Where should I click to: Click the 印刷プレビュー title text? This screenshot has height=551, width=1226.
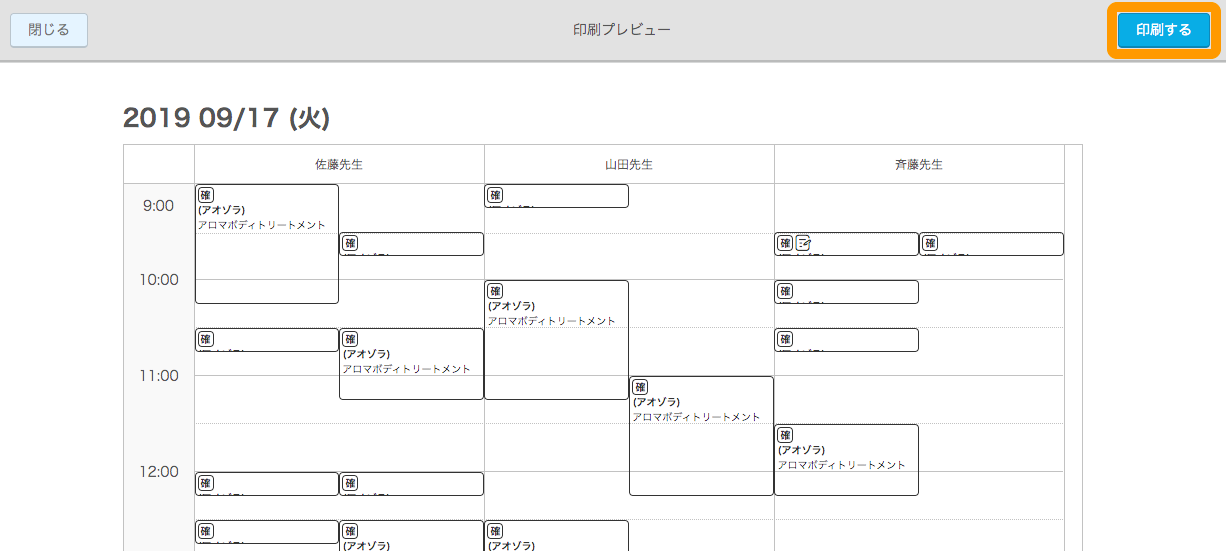[622, 30]
